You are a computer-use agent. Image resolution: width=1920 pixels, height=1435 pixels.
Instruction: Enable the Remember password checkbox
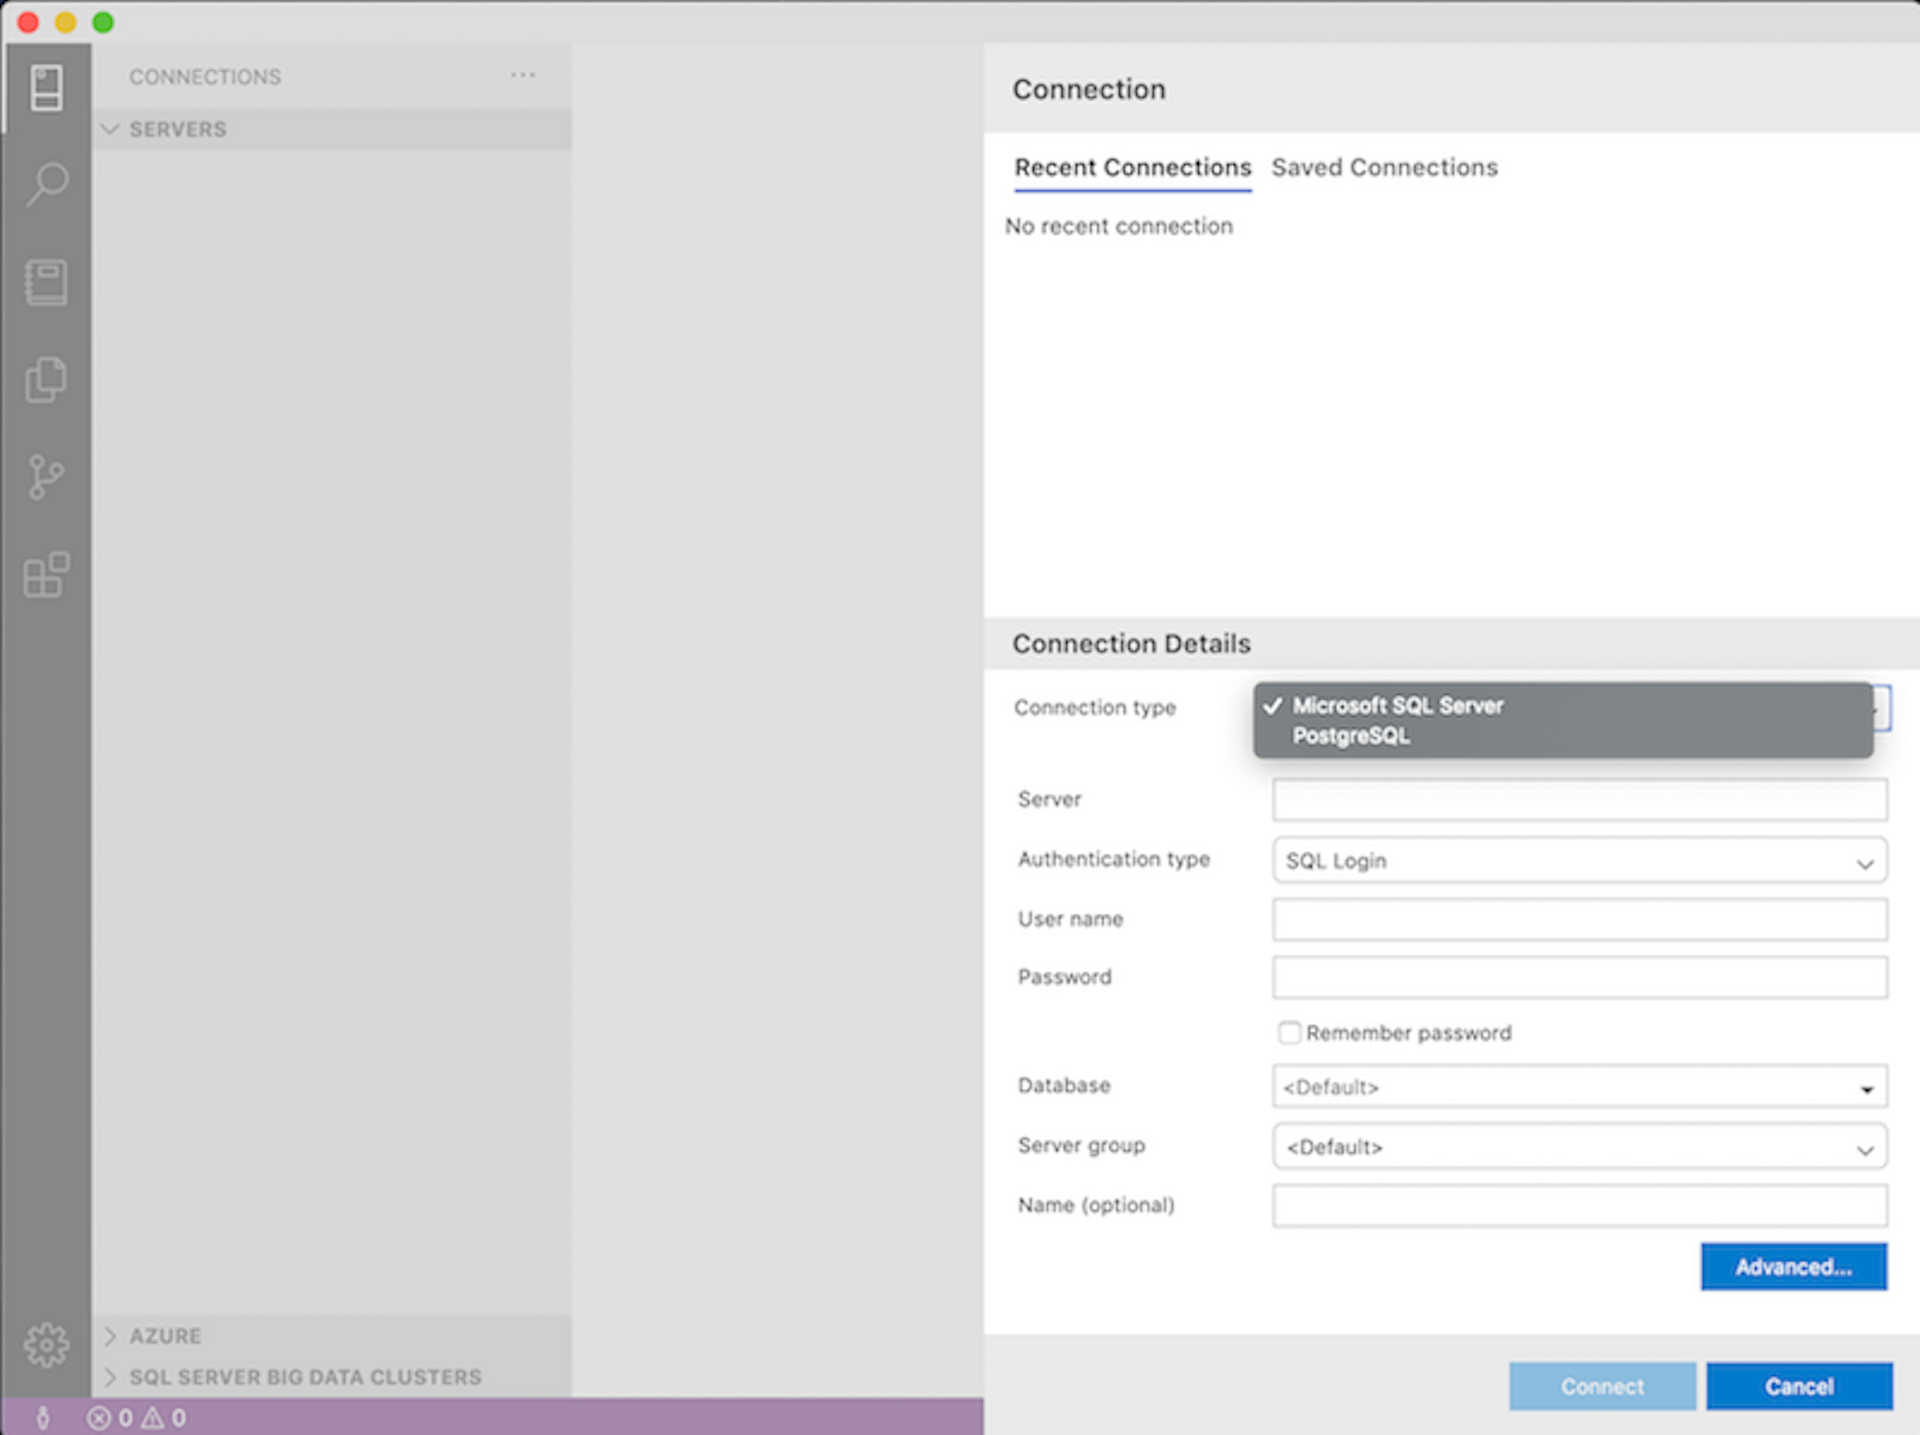pyautogui.click(x=1290, y=1032)
